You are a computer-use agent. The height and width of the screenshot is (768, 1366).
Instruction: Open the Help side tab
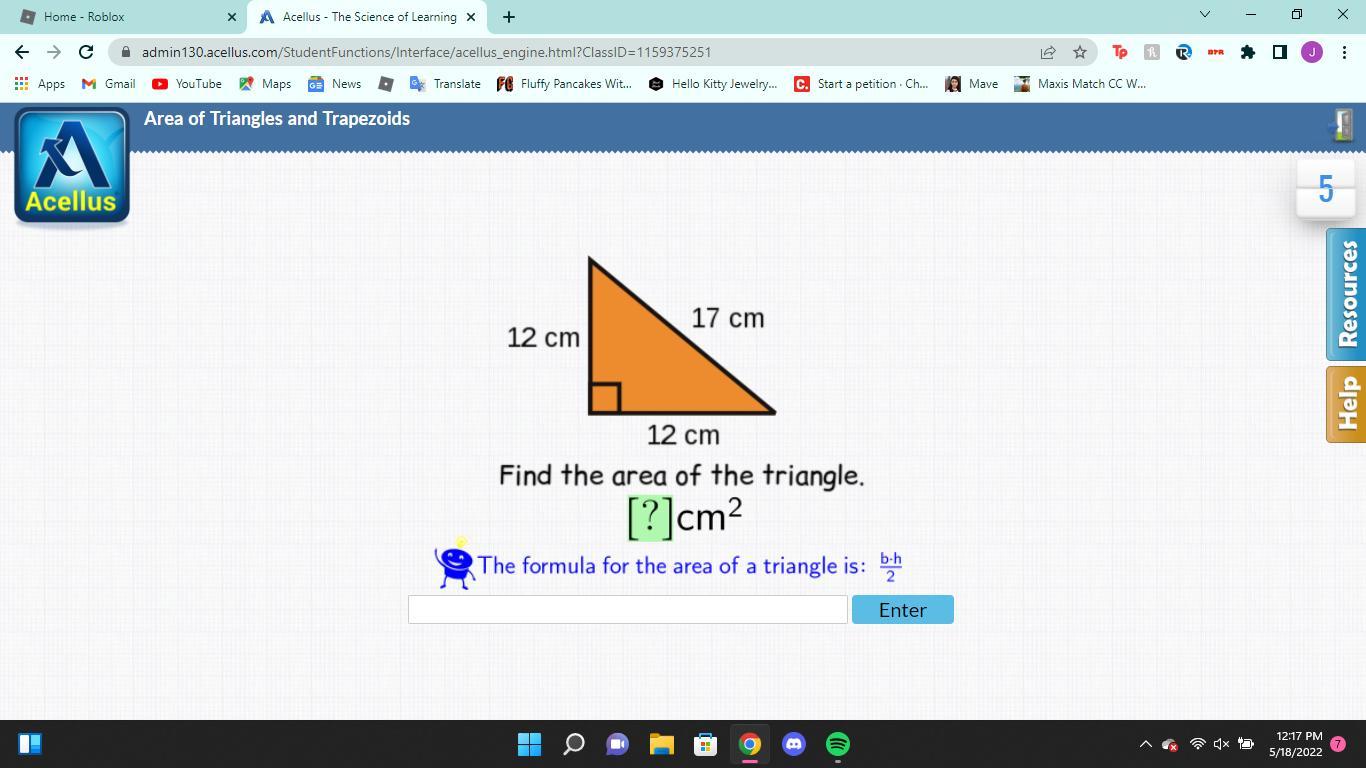coord(1346,404)
